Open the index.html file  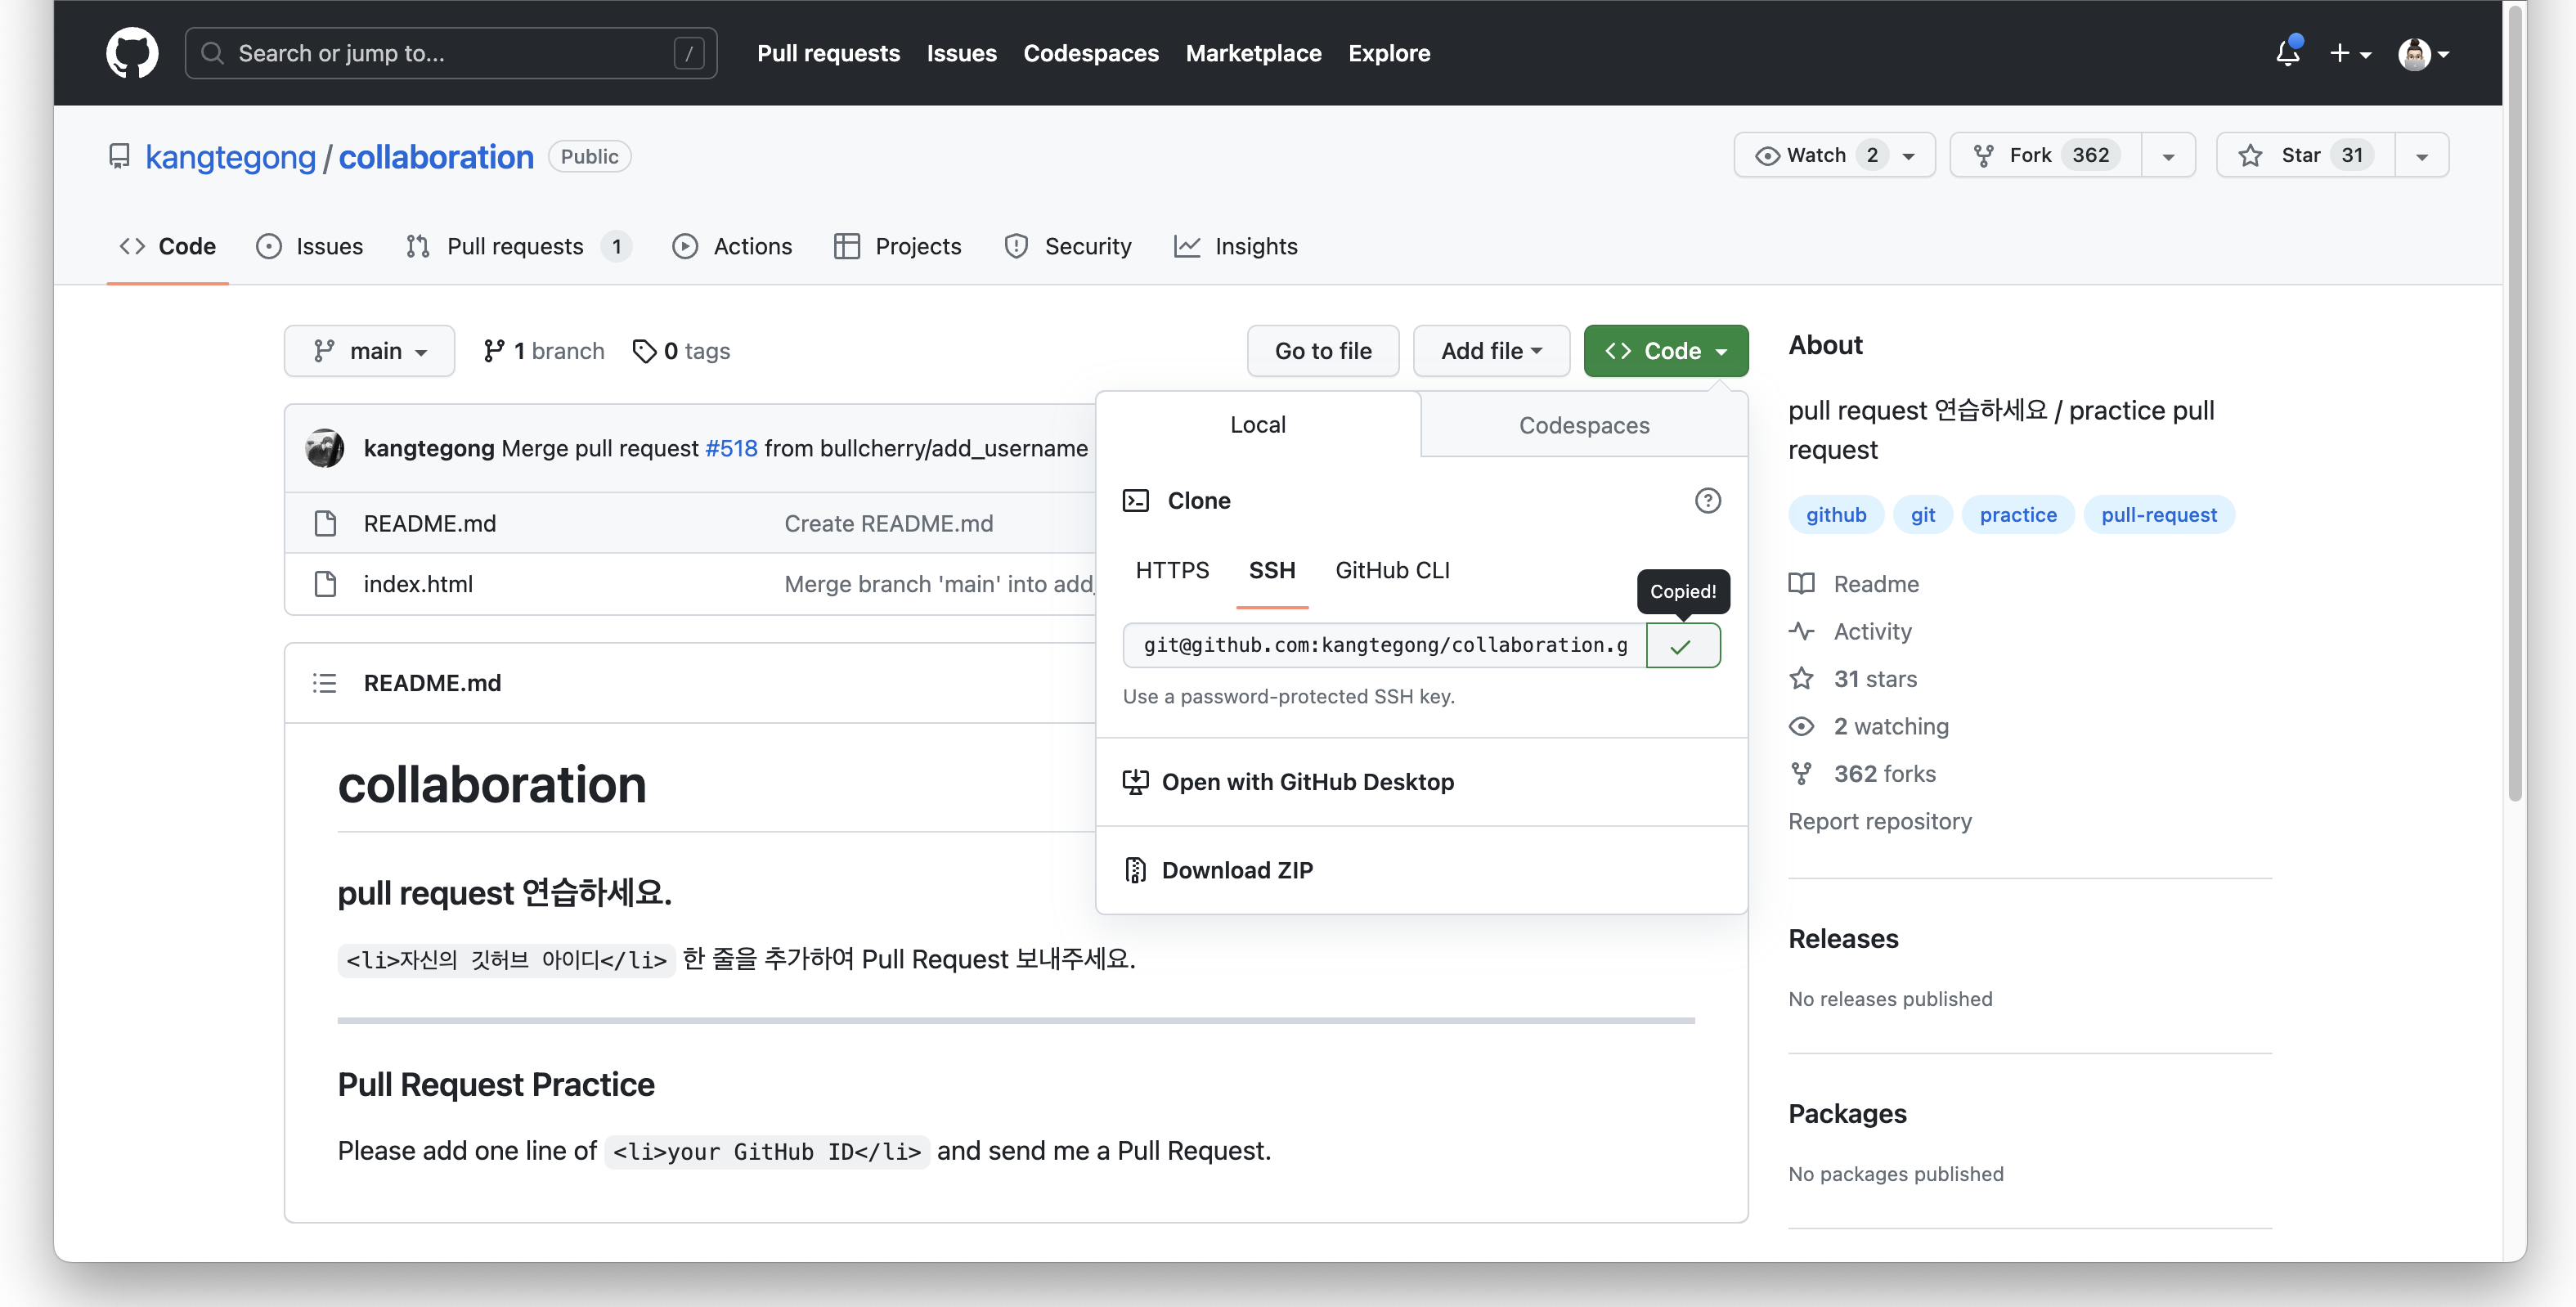tap(418, 584)
